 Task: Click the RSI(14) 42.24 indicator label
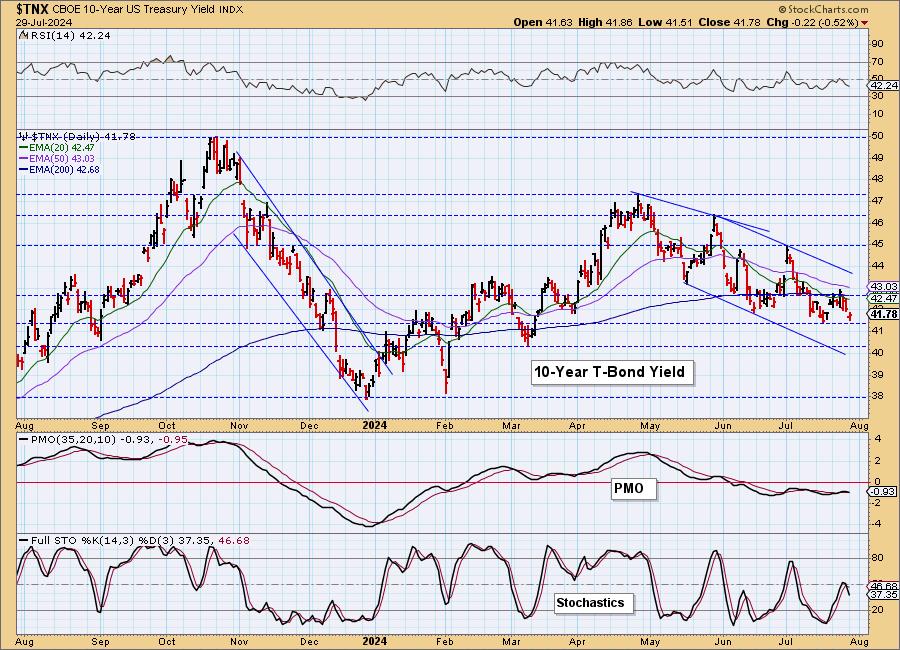coord(69,35)
